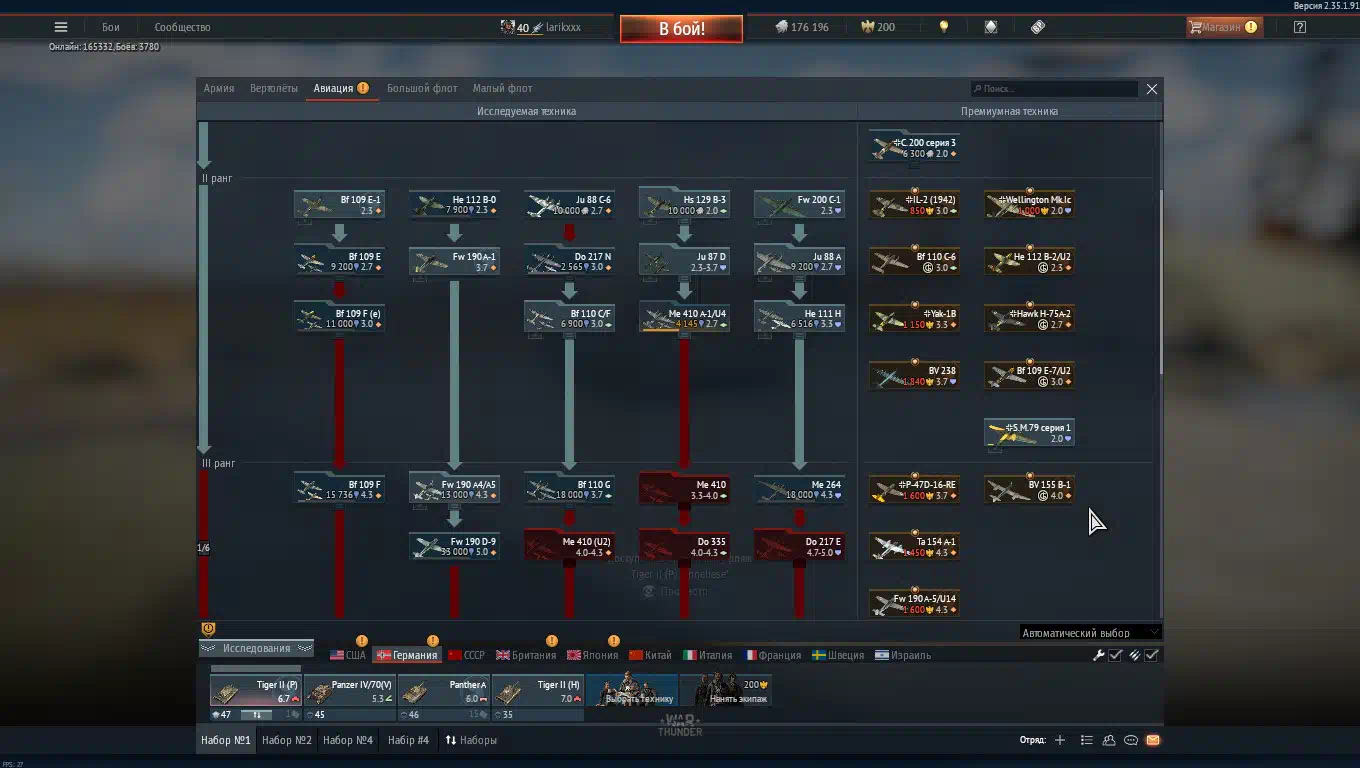Select the Fw 190 A-1 aircraft
1360x768 pixels.
[454, 262]
